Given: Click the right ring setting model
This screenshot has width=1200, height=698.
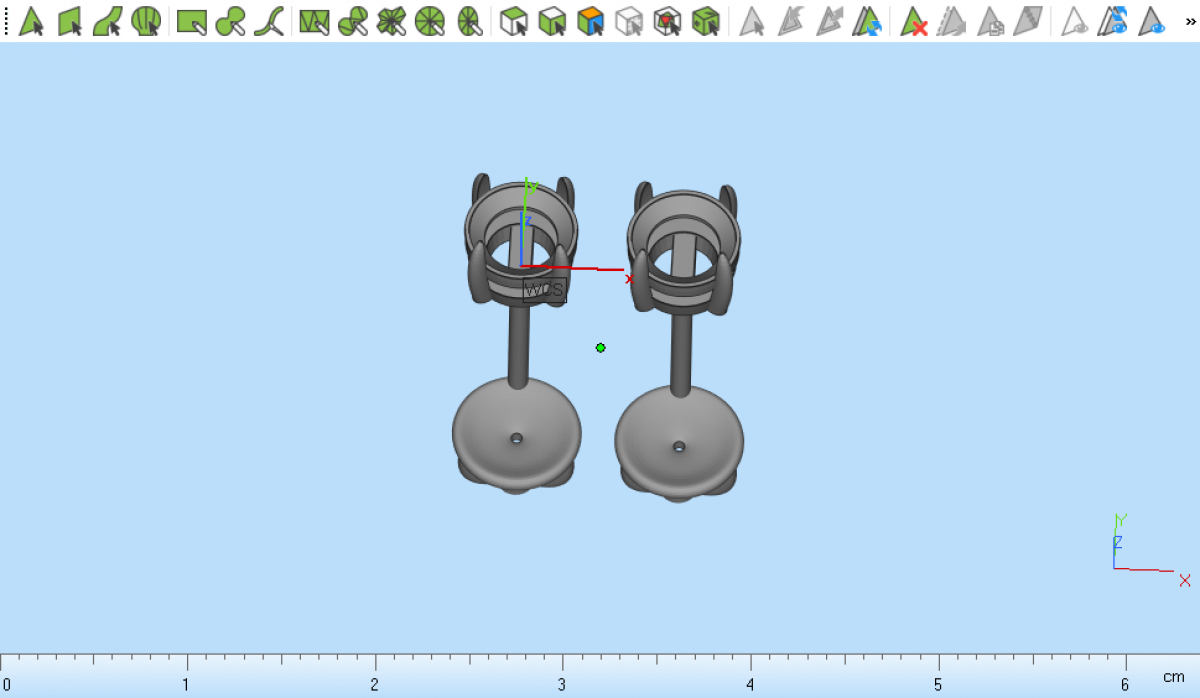Looking at the screenshot, I should click(679, 341).
